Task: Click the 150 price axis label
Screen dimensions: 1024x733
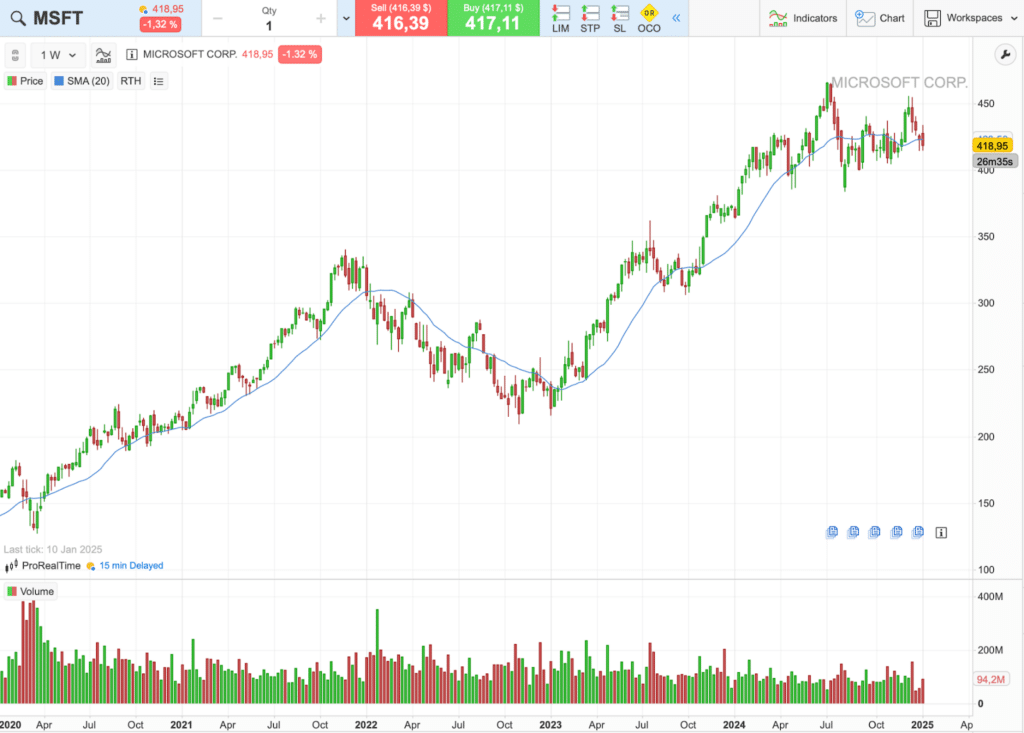Action: click(x=986, y=503)
